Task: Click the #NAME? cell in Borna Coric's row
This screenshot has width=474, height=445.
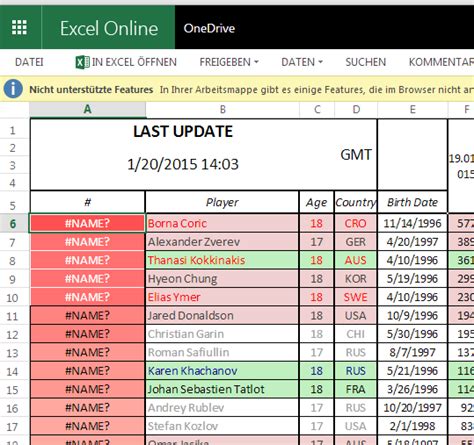Action: tap(87, 223)
